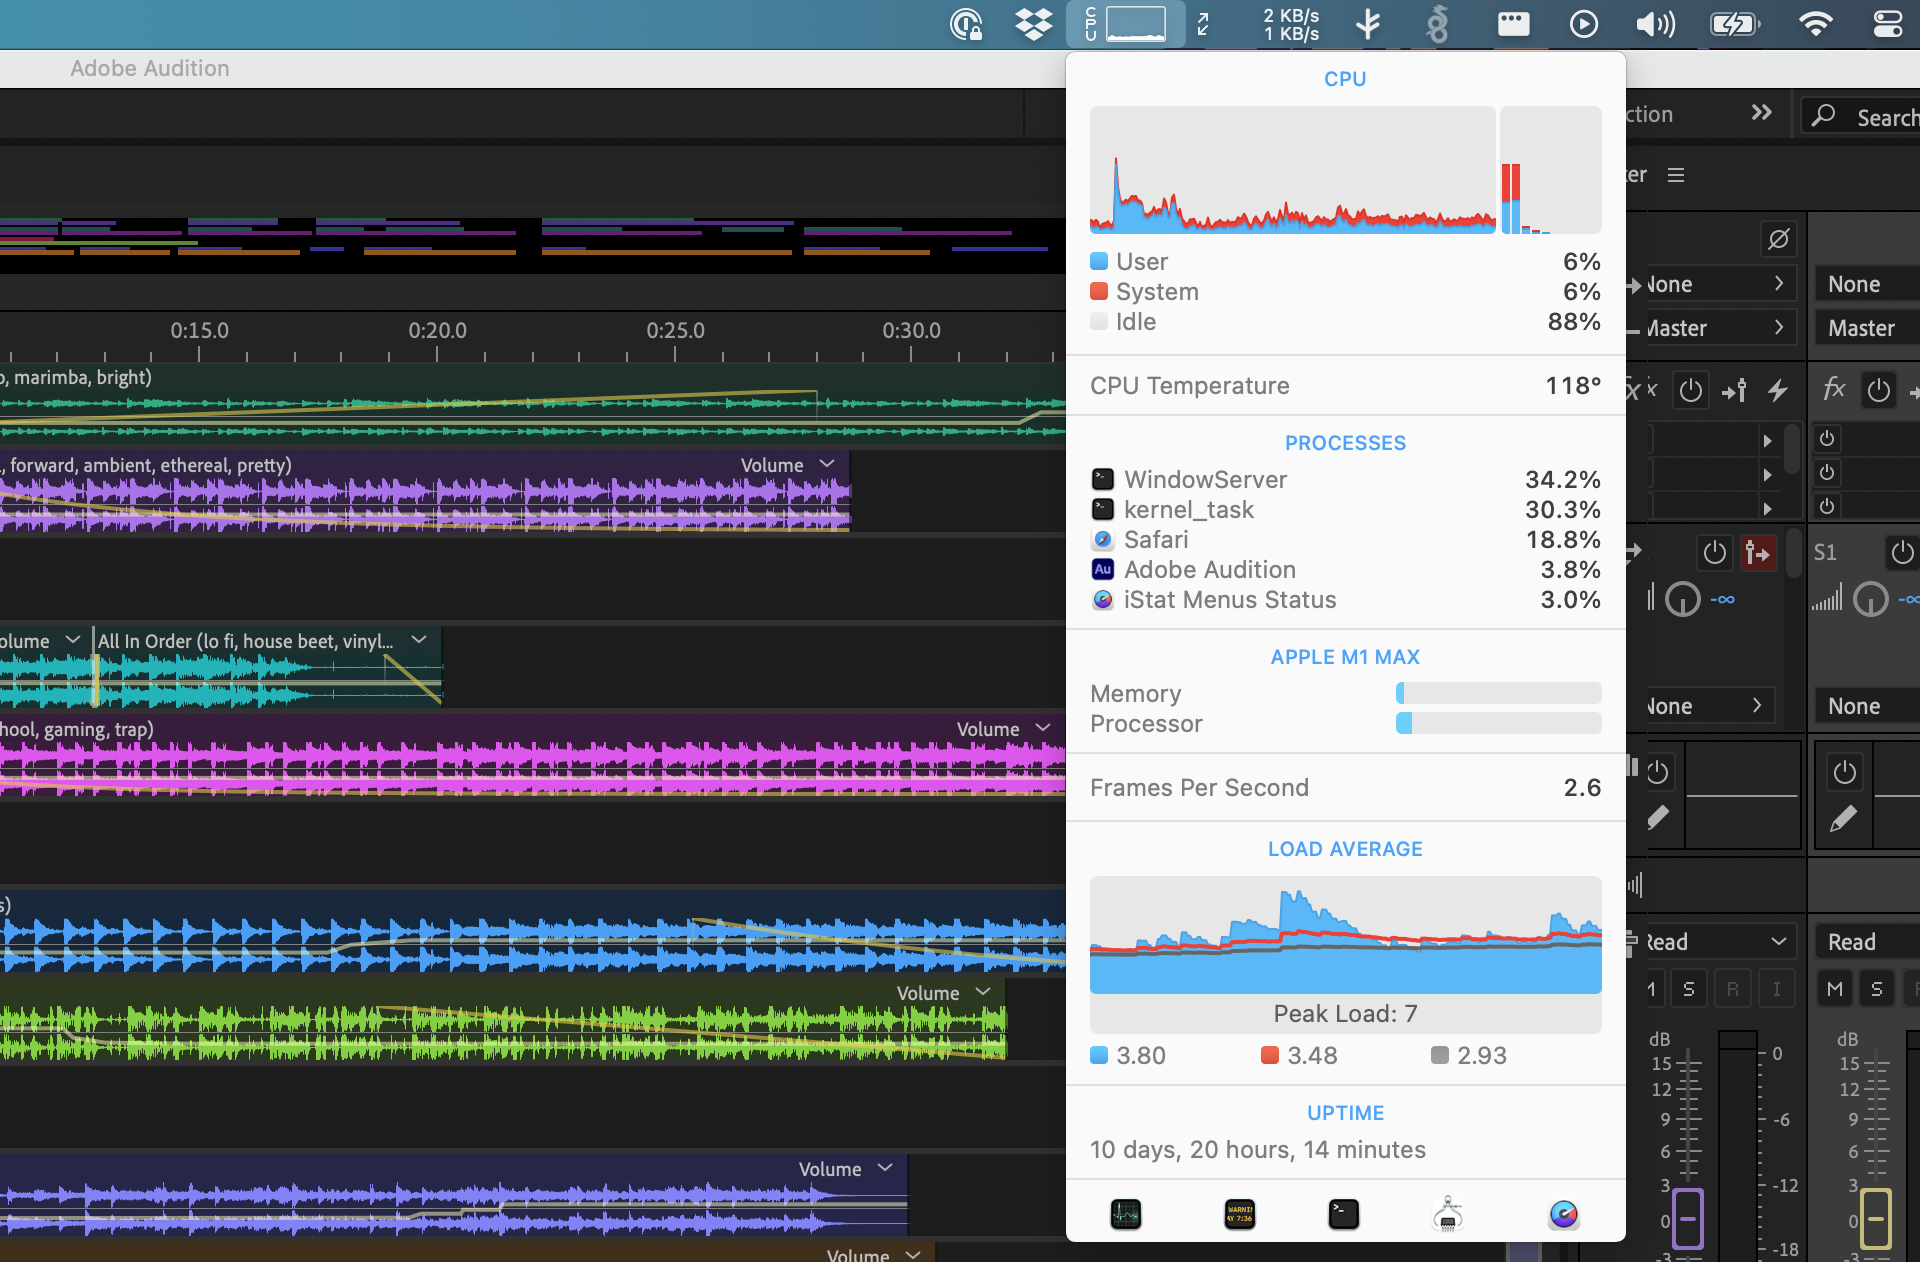Open macOS Control Center
The width and height of the screenshot is (1920, 1262).
coord(1887,24)
